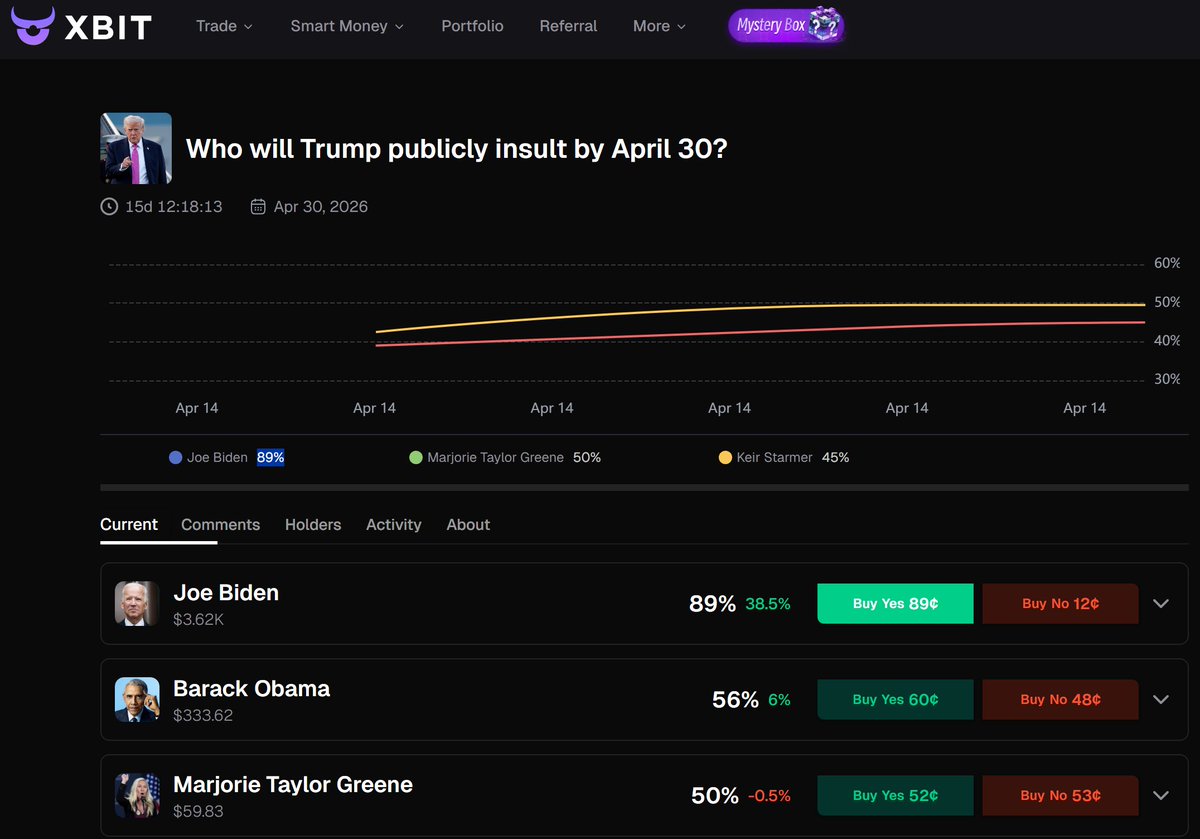Buy Yes 52¢ on Marjorie Taylor Greene
1200x839 pixels.
pos(895,795)
